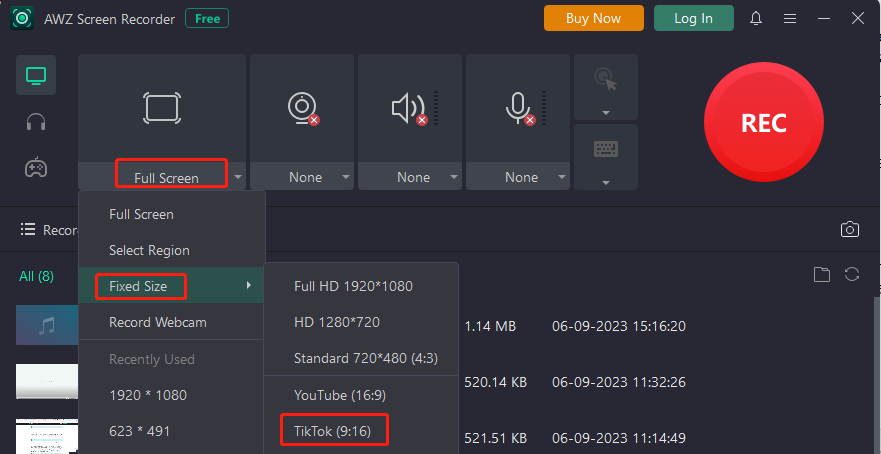Choose Full Screen from the region menu
Viewport: 881px width, 454px height.
[171, 214]
